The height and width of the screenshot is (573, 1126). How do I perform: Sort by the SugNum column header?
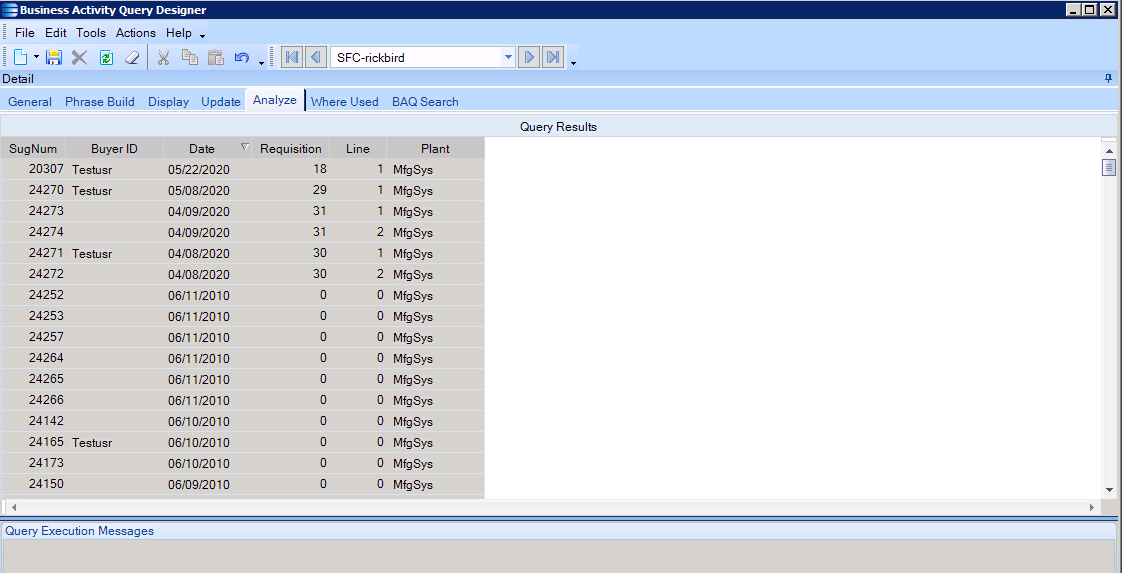pos(33,149)
